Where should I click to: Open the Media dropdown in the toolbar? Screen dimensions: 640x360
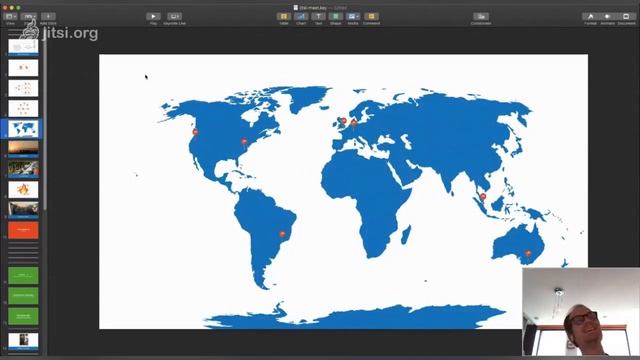(x=353, y=16)
